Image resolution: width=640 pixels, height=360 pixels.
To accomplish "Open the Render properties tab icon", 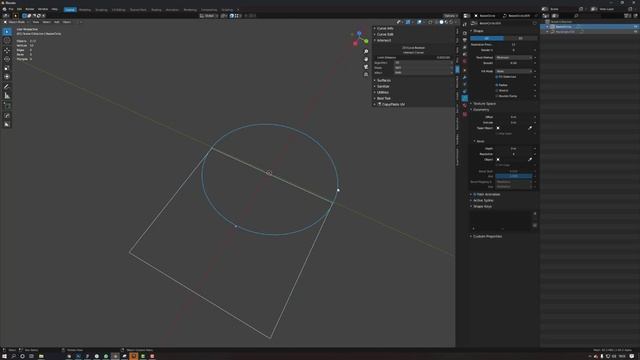I will tap(464, 33).
